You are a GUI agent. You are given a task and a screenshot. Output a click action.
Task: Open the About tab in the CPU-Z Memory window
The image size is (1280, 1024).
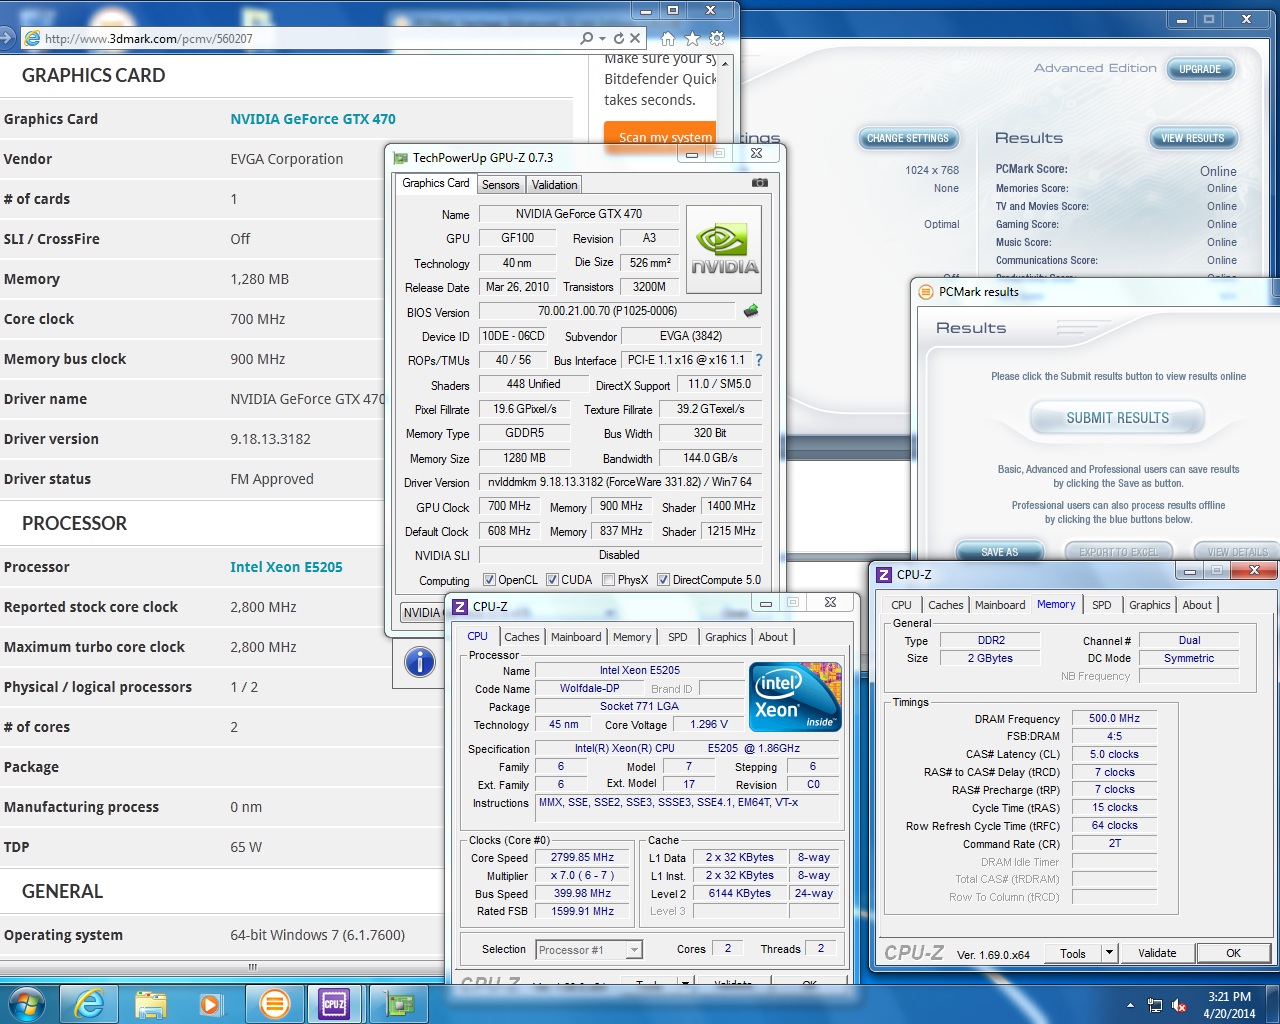click(x=1197, y=605)
